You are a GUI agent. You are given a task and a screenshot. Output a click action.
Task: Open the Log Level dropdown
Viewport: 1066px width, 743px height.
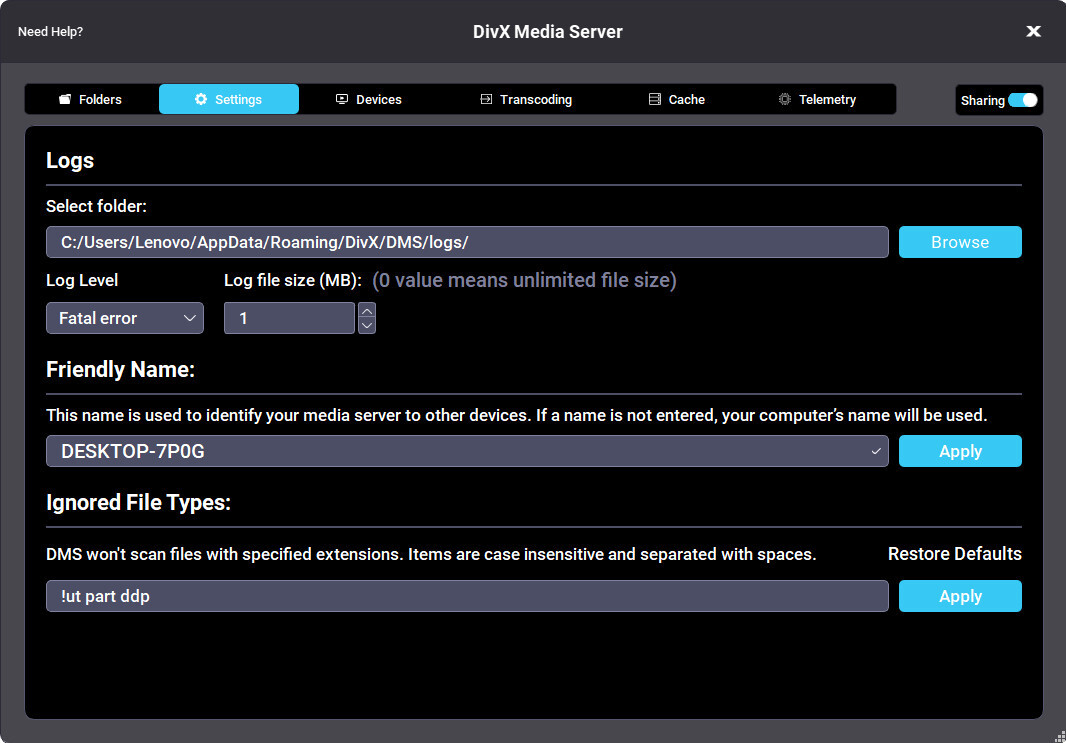click(125, 318)
